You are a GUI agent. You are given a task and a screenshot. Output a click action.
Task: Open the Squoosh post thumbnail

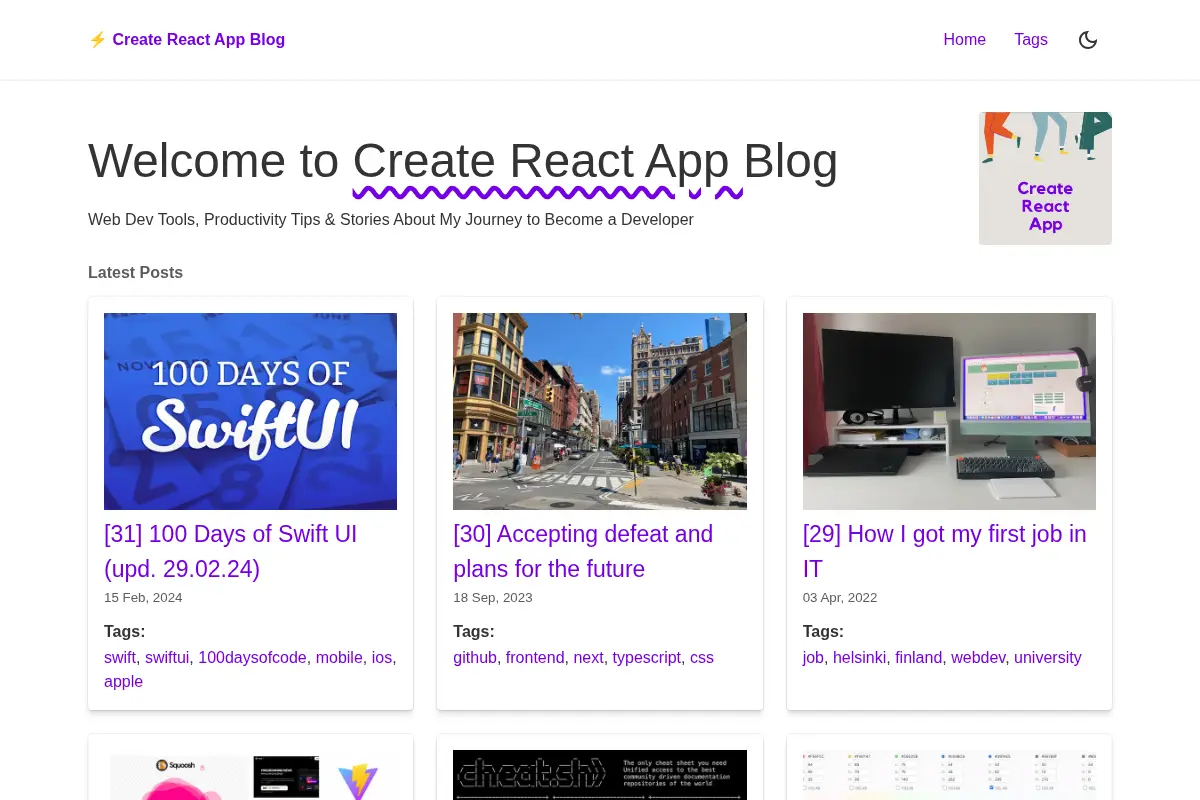pos(250,775)
